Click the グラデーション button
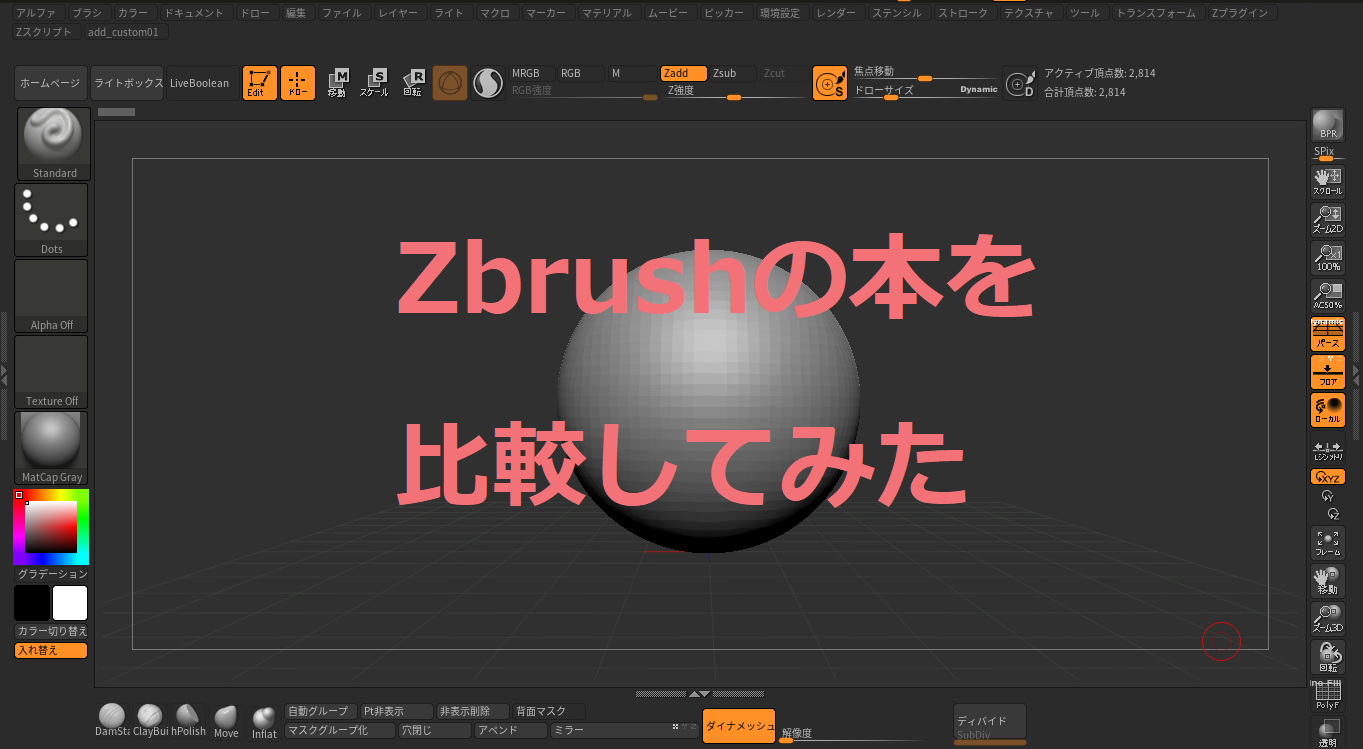 [x=52, y=574]
